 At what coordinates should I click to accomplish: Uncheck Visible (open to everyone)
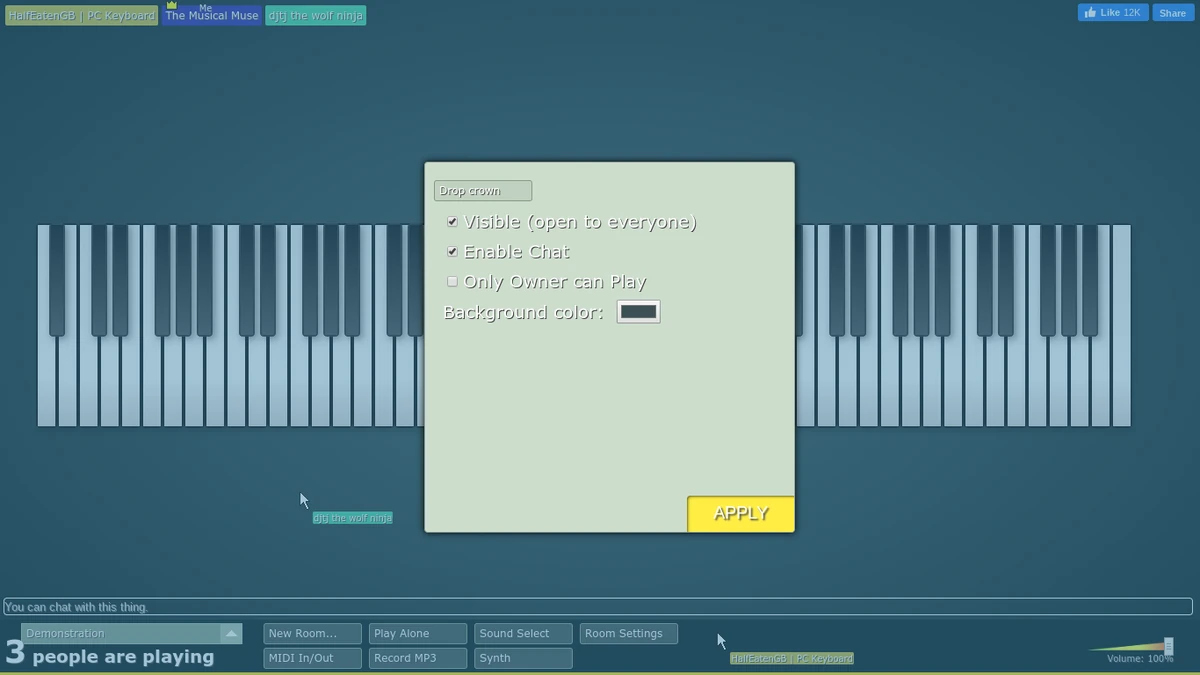point(451,221)
